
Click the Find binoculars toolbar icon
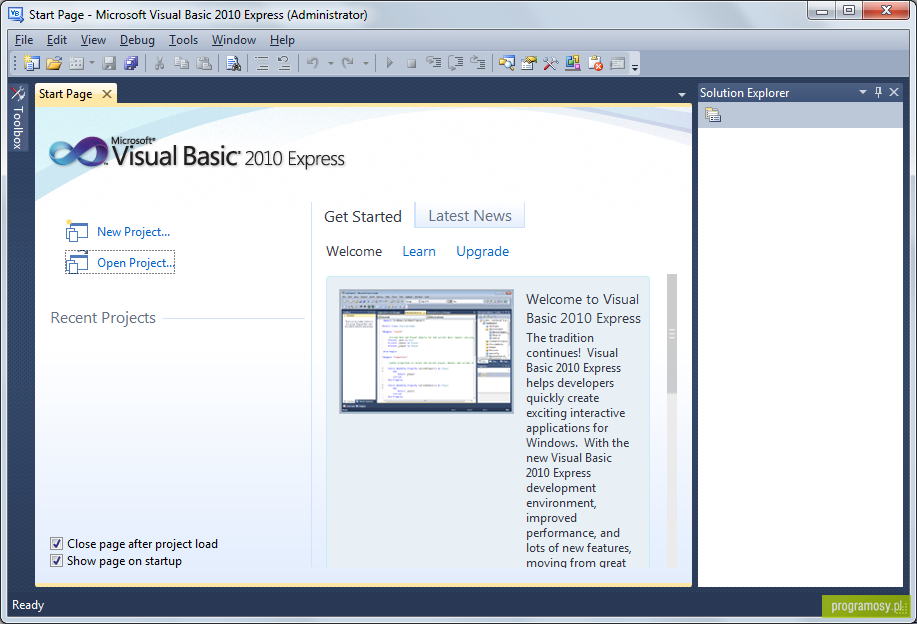[233, 63]
